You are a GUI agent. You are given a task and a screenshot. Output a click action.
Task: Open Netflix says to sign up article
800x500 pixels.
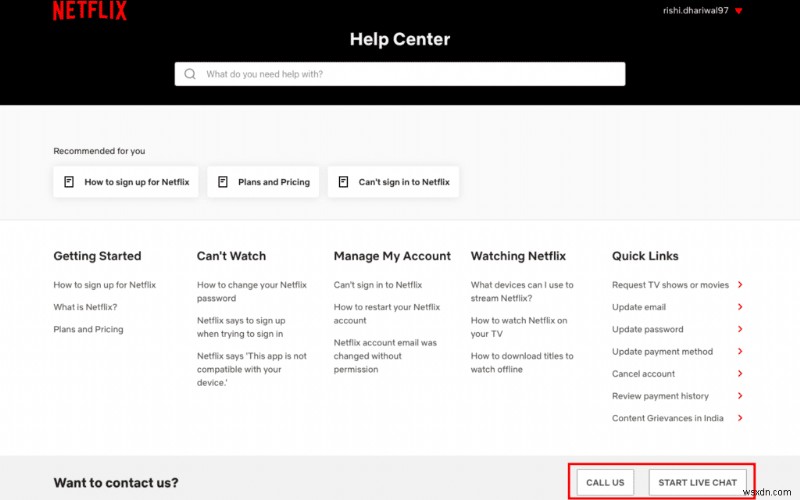point(241,327)
